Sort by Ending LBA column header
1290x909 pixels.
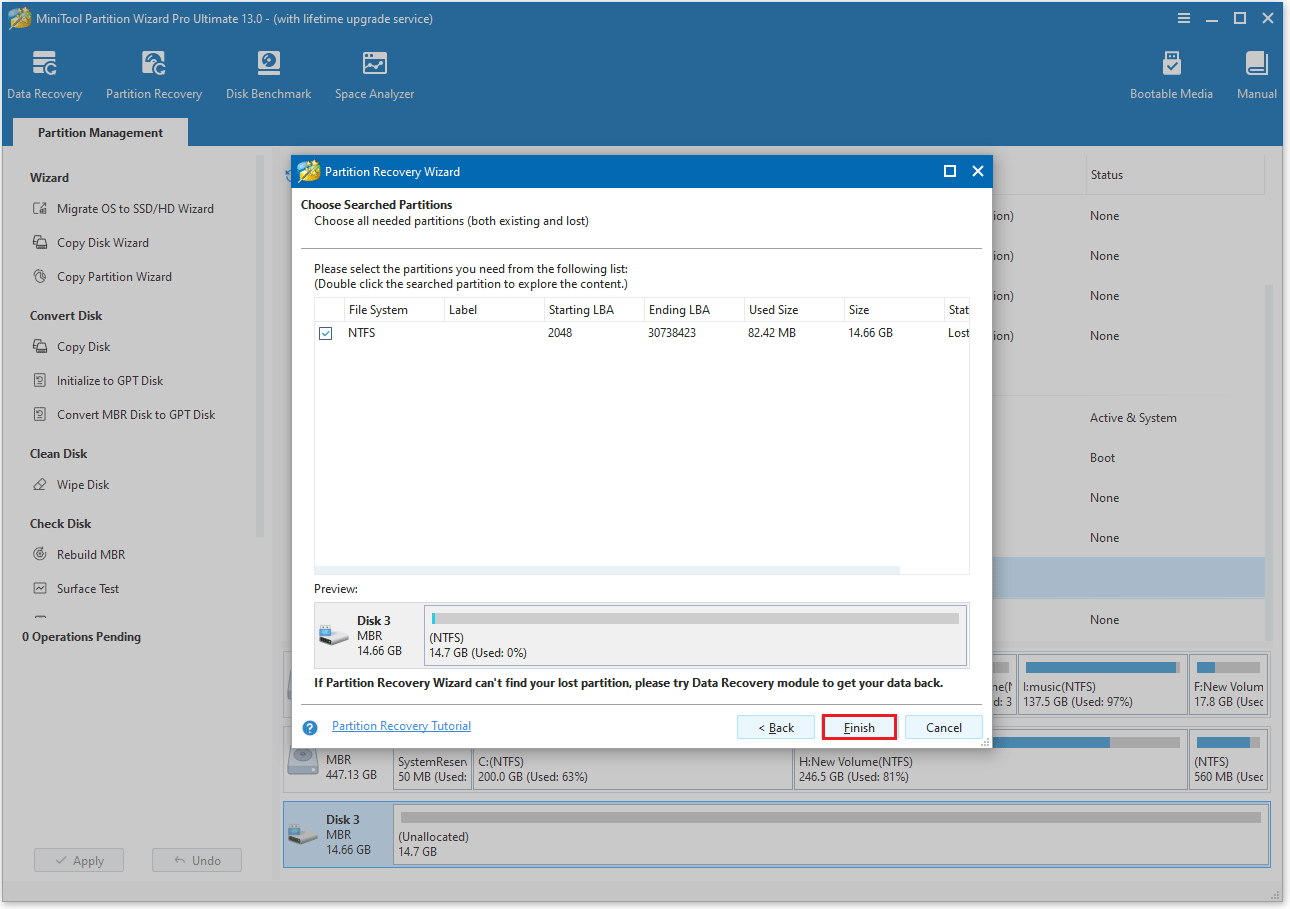693,310
